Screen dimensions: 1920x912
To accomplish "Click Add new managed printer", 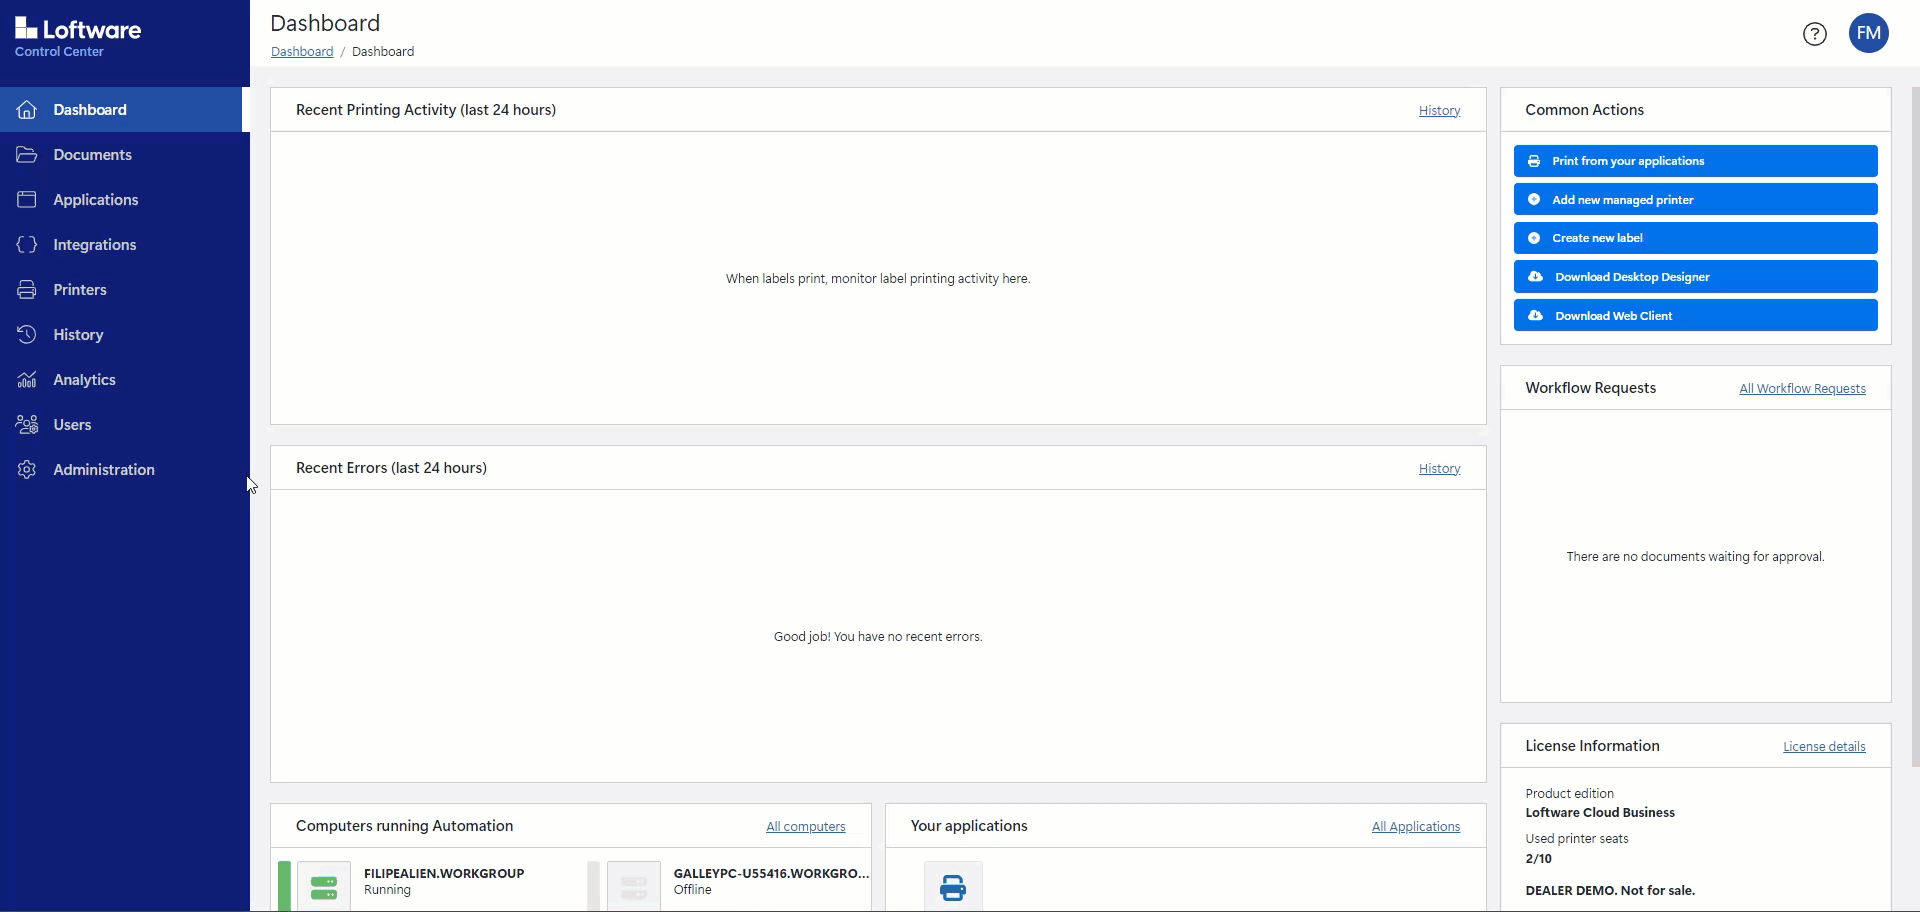I will coord(1696,199).
